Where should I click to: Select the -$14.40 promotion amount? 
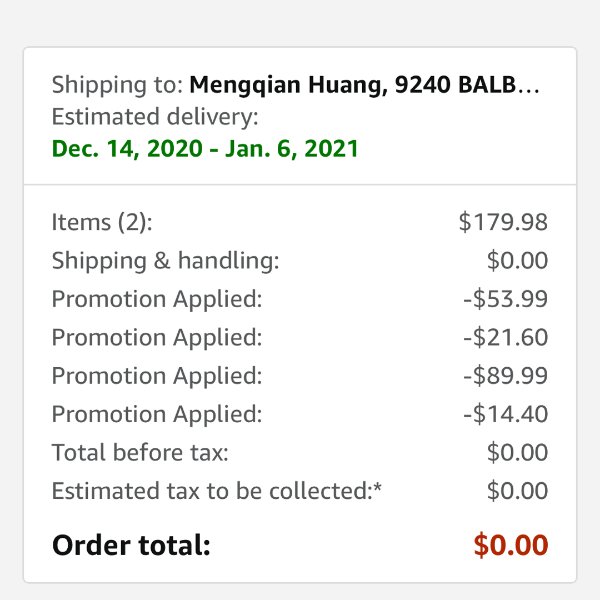click(x=505, y=414)
